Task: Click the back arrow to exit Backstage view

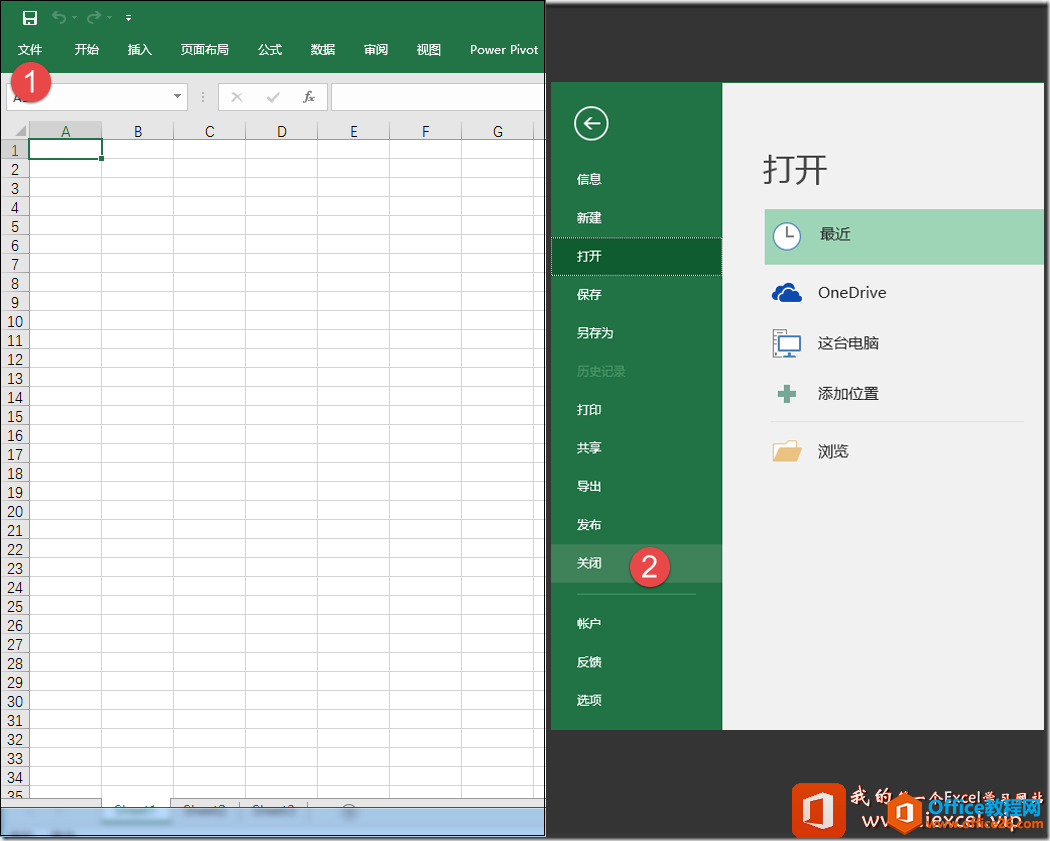Action: [590, 124]
